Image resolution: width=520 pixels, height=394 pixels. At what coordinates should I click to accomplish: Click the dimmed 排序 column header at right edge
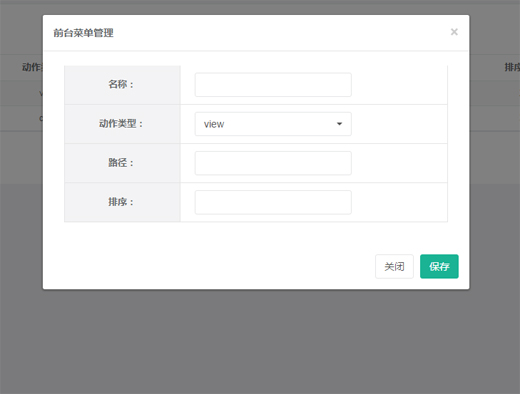512,67
